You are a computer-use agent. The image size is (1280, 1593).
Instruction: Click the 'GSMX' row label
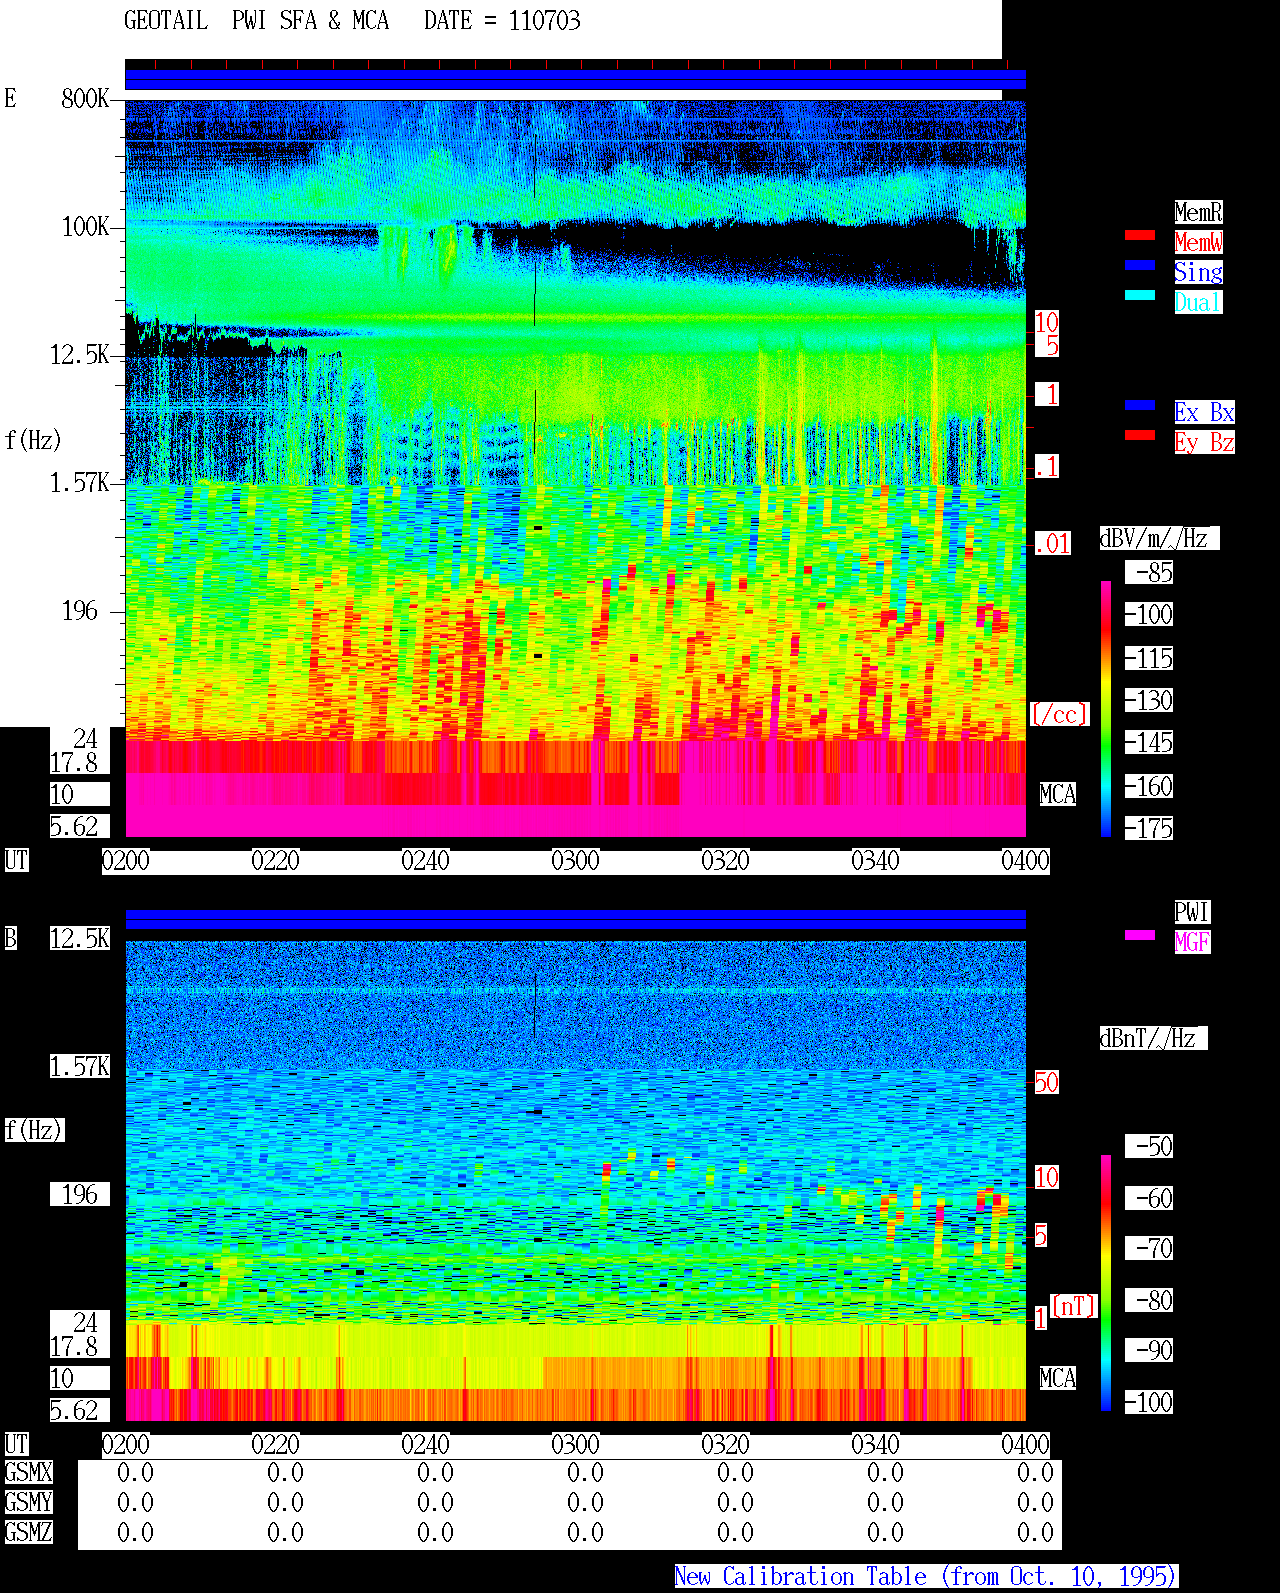click(x=28, y=1472)
